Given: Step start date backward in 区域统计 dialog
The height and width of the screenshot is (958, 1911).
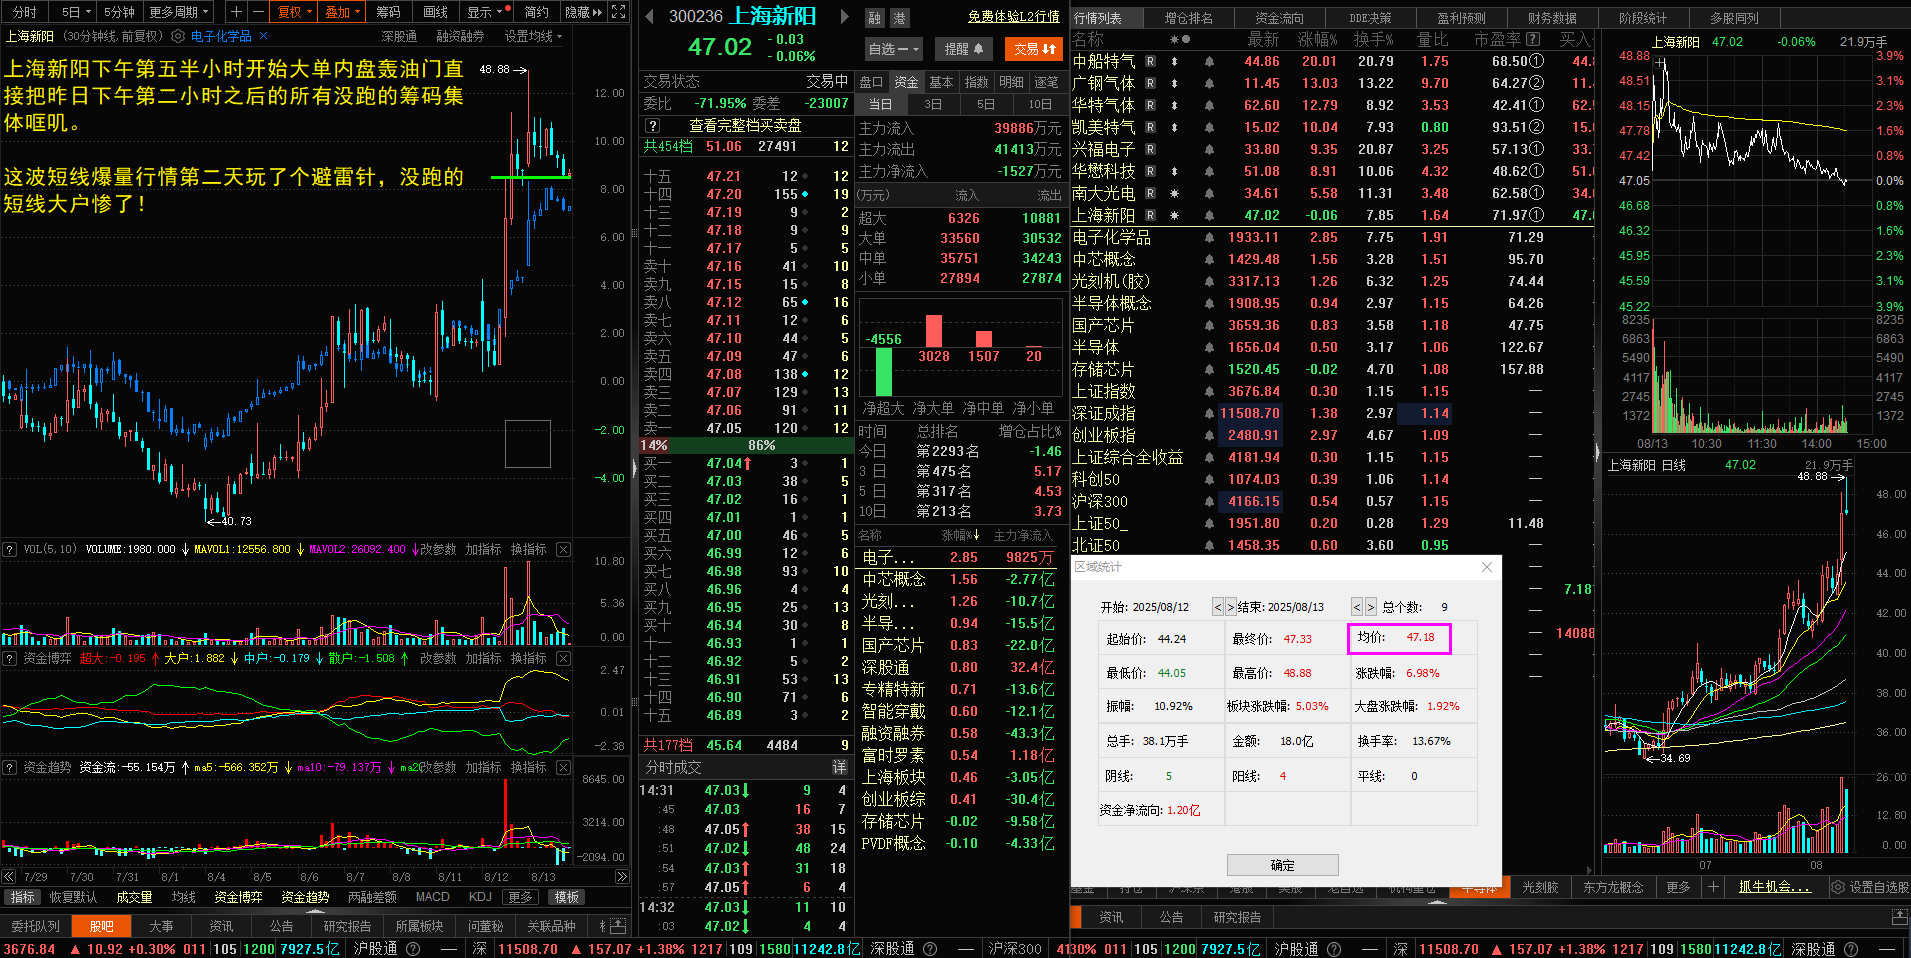Looking at the screenshot, I should coord(1218,607).
